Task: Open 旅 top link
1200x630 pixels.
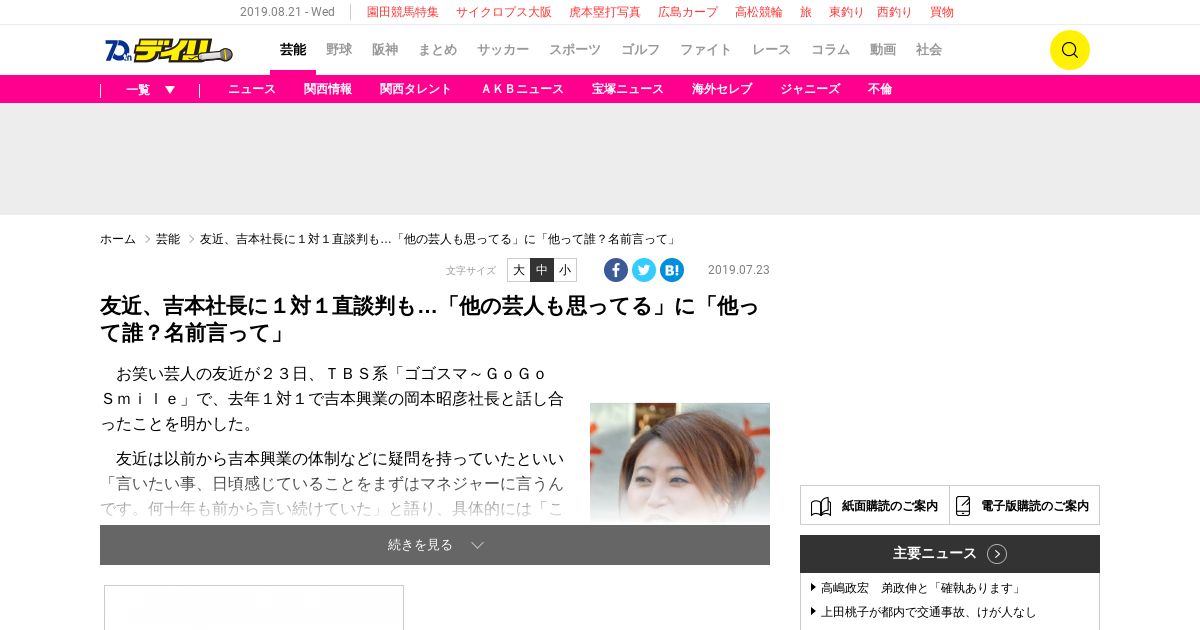Action: coord(806,12)
